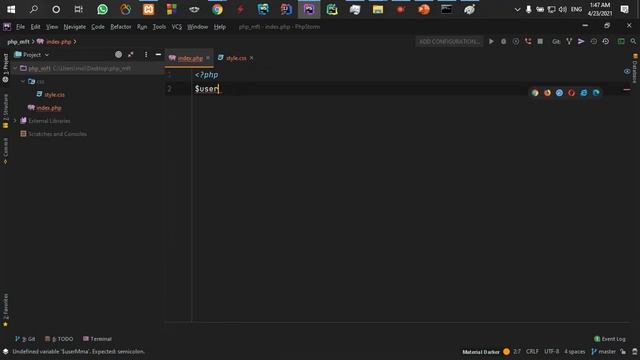Open the Edit menu
Screen dimensions: 640x360
tap(36, 27)
